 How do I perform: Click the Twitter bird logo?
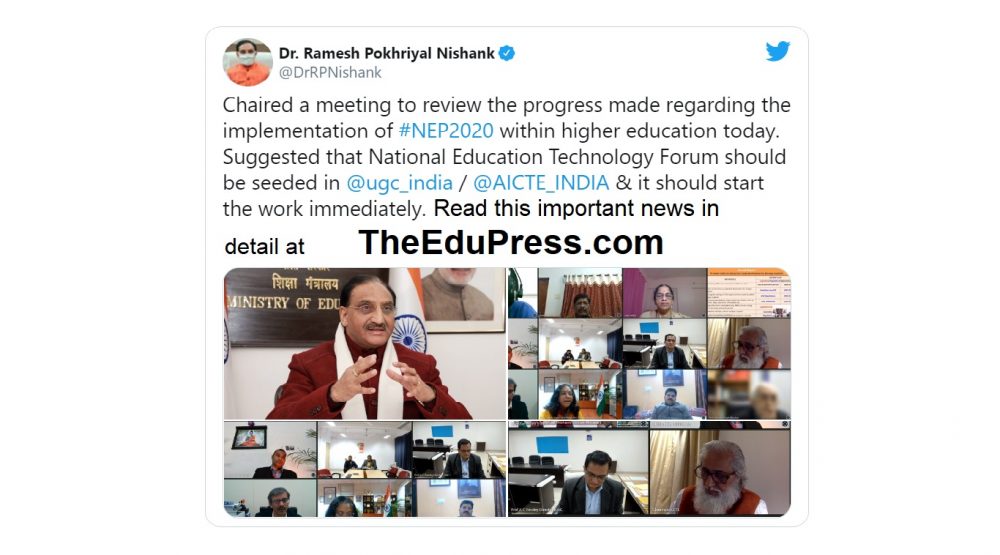click(x=777, y=51)
